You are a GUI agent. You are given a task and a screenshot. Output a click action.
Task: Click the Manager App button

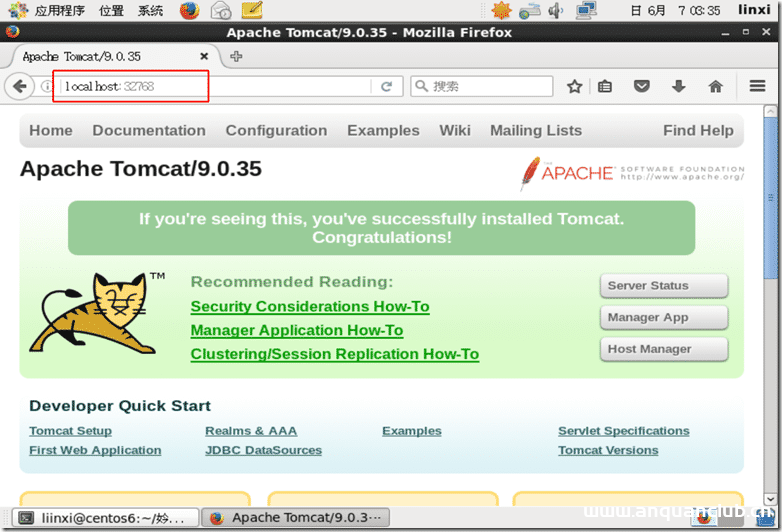664,318
